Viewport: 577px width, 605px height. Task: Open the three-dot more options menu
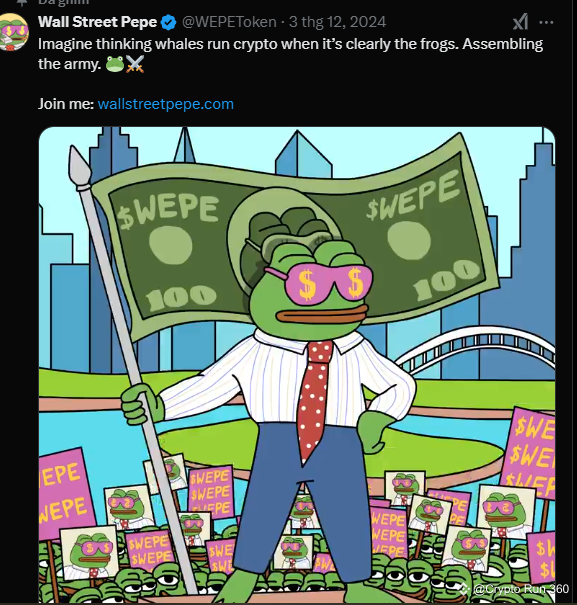click(x=546, y=22)
